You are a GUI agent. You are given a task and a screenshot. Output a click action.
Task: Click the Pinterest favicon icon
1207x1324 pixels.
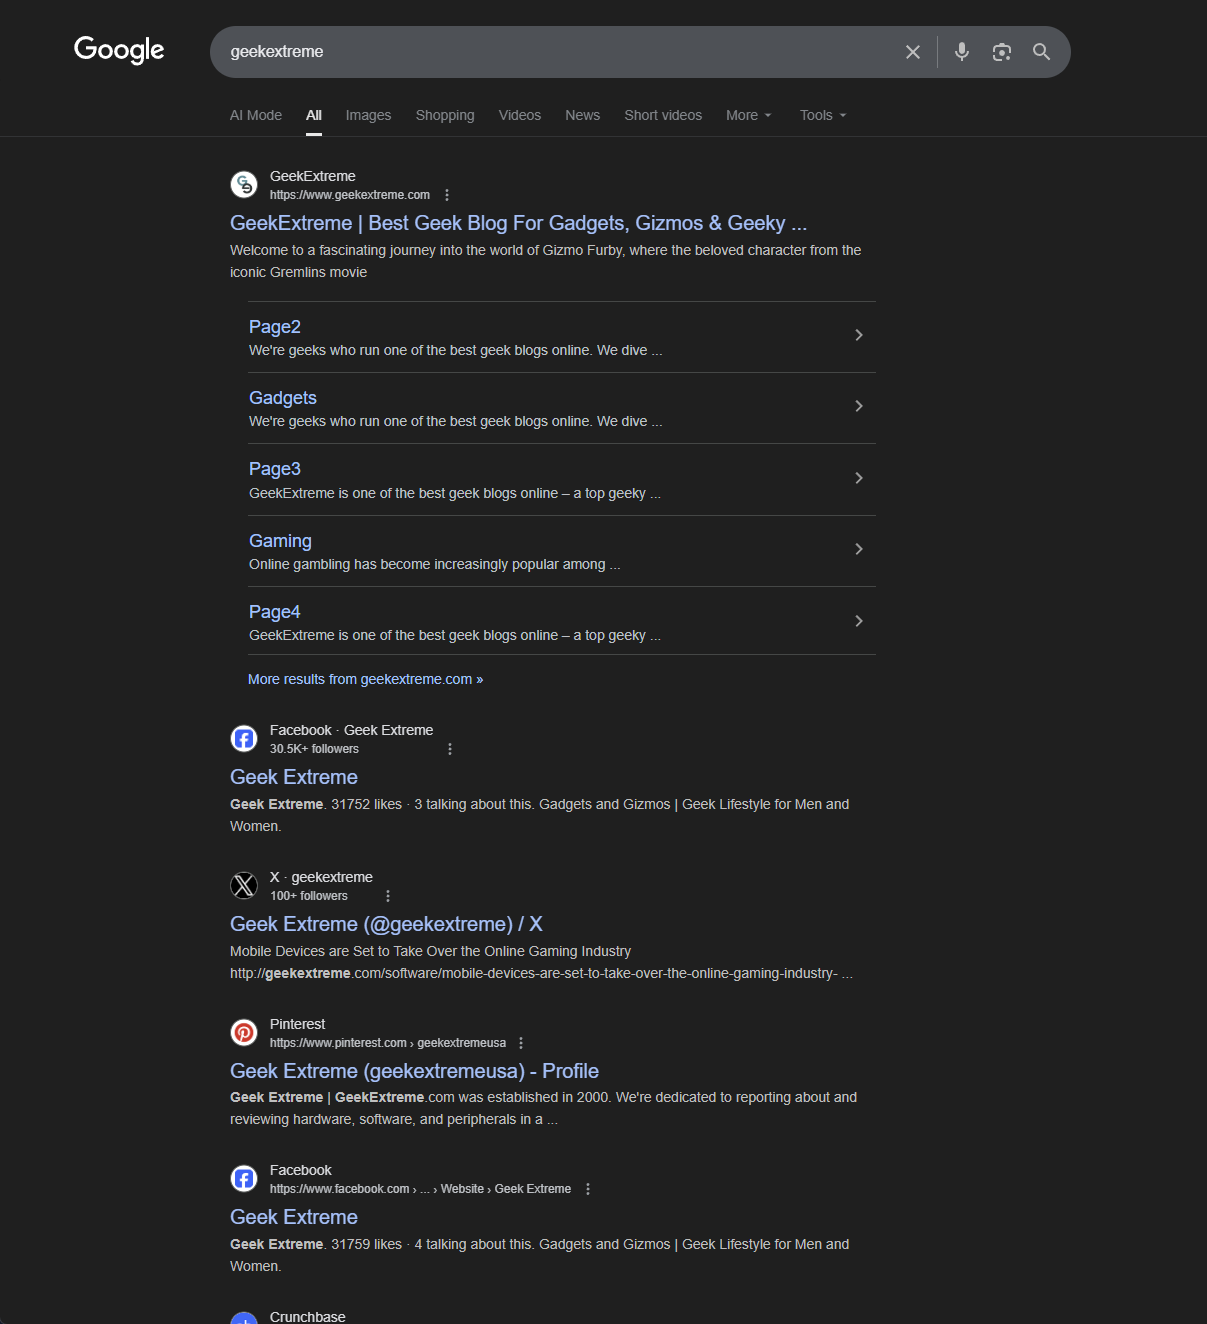[x=244, y=1032]
